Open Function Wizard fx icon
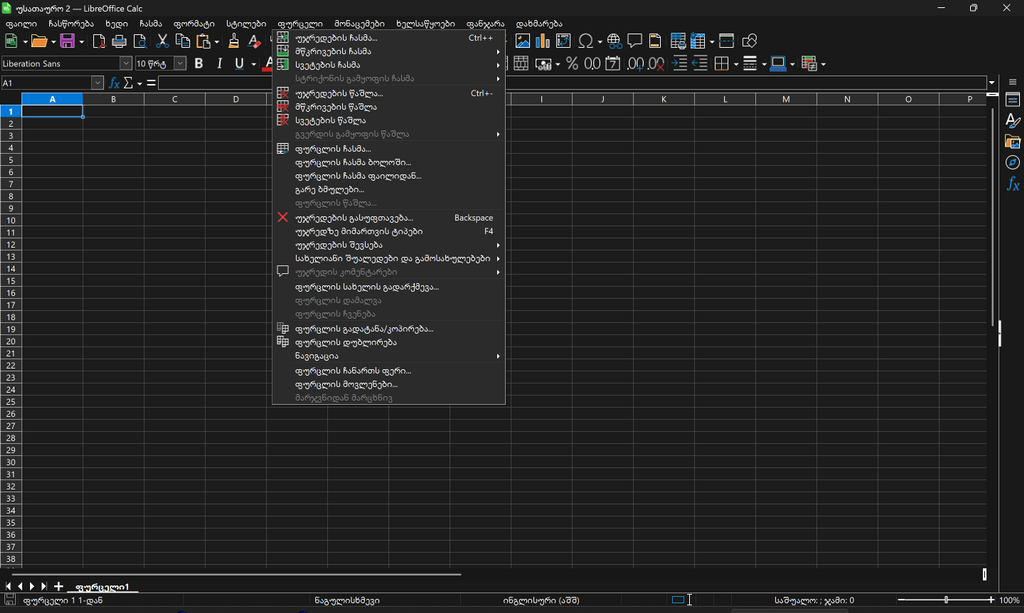Viewport: 1024px width, 613px height. 114,83
